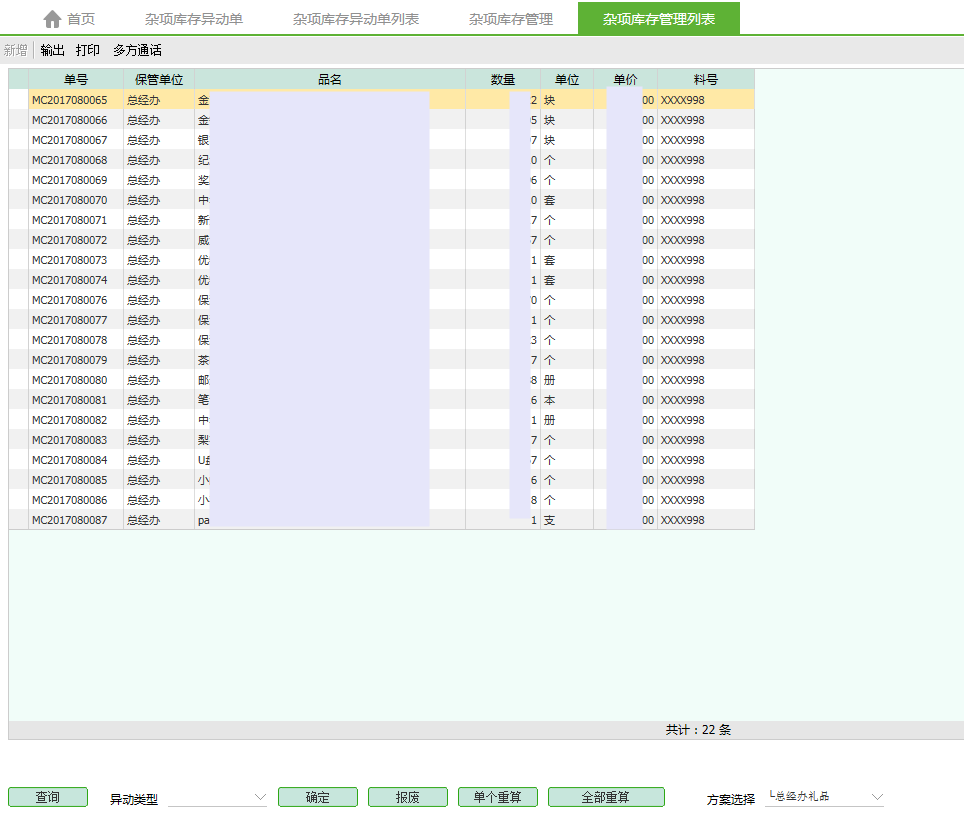The image size is (964, 832).
Task: Select row MC2017080070
Action: [x=69, y=200]
